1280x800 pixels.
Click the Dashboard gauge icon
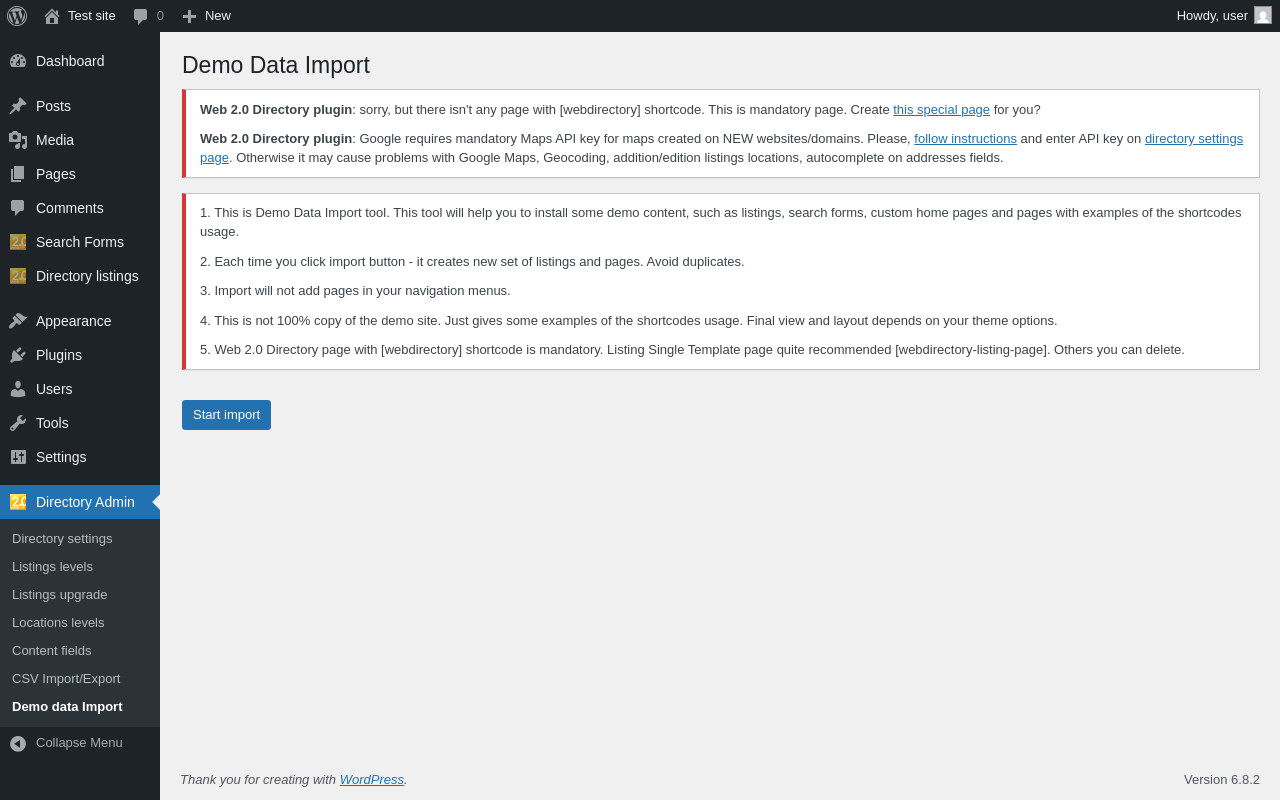[x=18, y=61]
